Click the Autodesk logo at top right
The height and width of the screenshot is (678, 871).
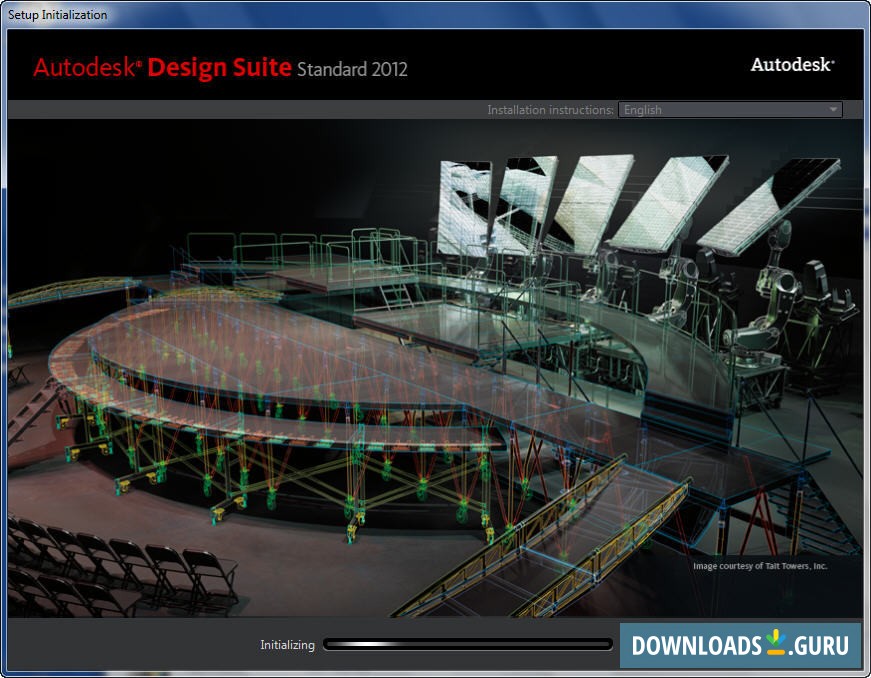tap(792, 65)
